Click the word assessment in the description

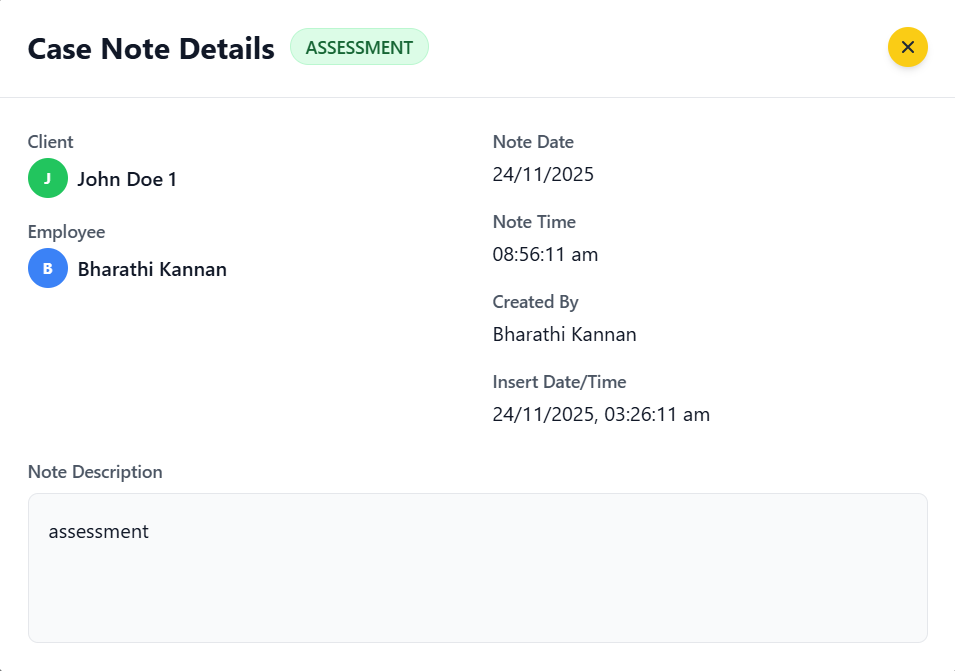click(98, 532)
